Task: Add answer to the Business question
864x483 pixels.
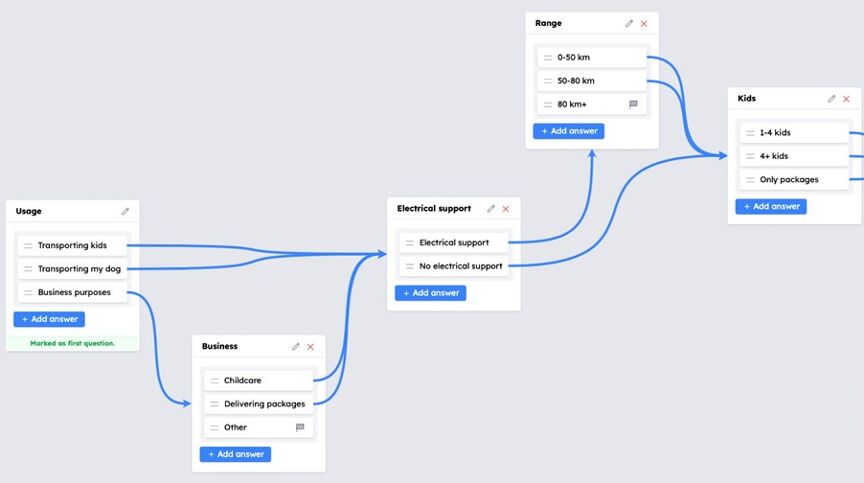Action: 235,454
